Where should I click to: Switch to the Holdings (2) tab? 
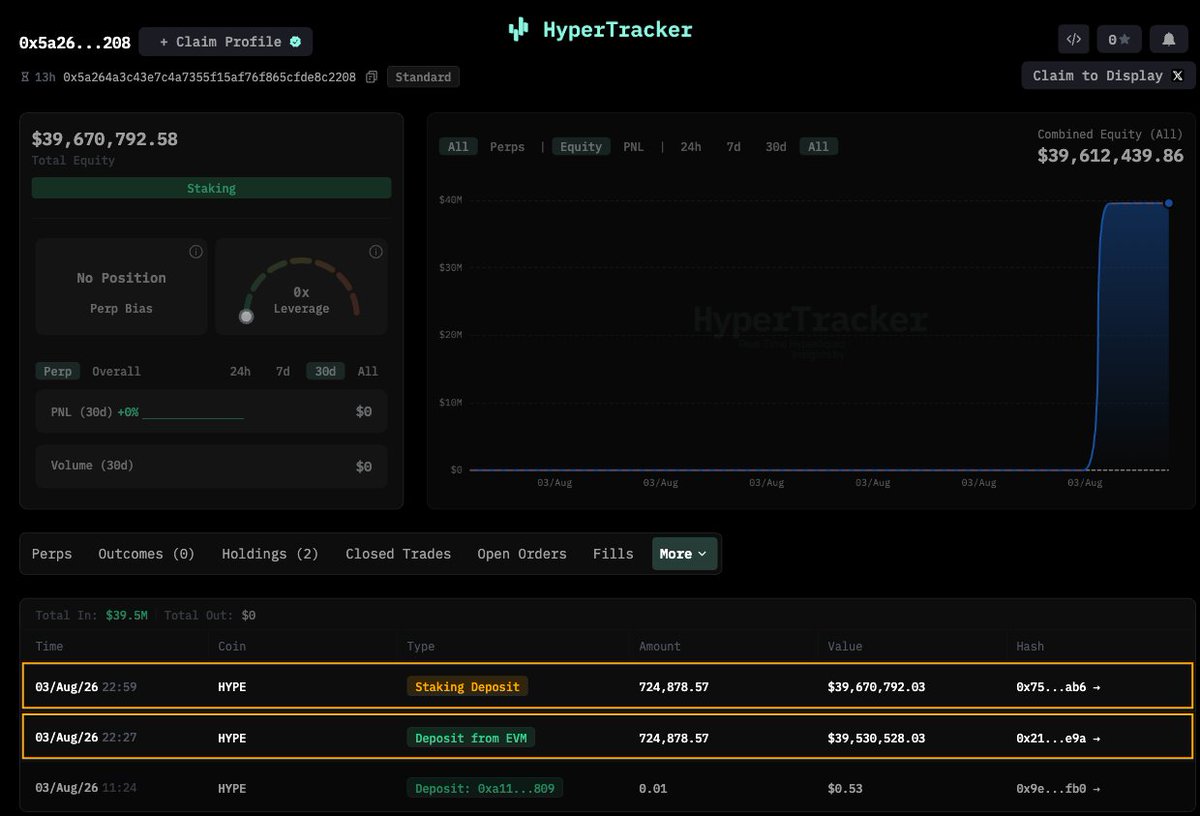[x=270, y=554]
